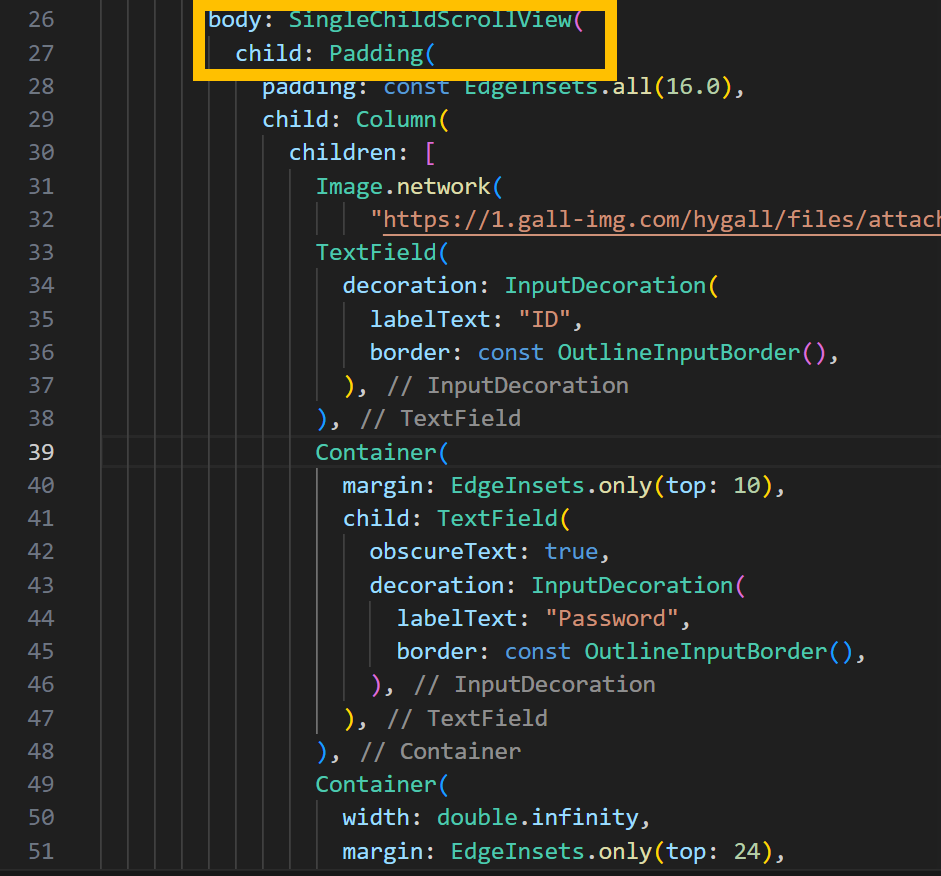Click line number 48 in the gutter

click(41, 751)
